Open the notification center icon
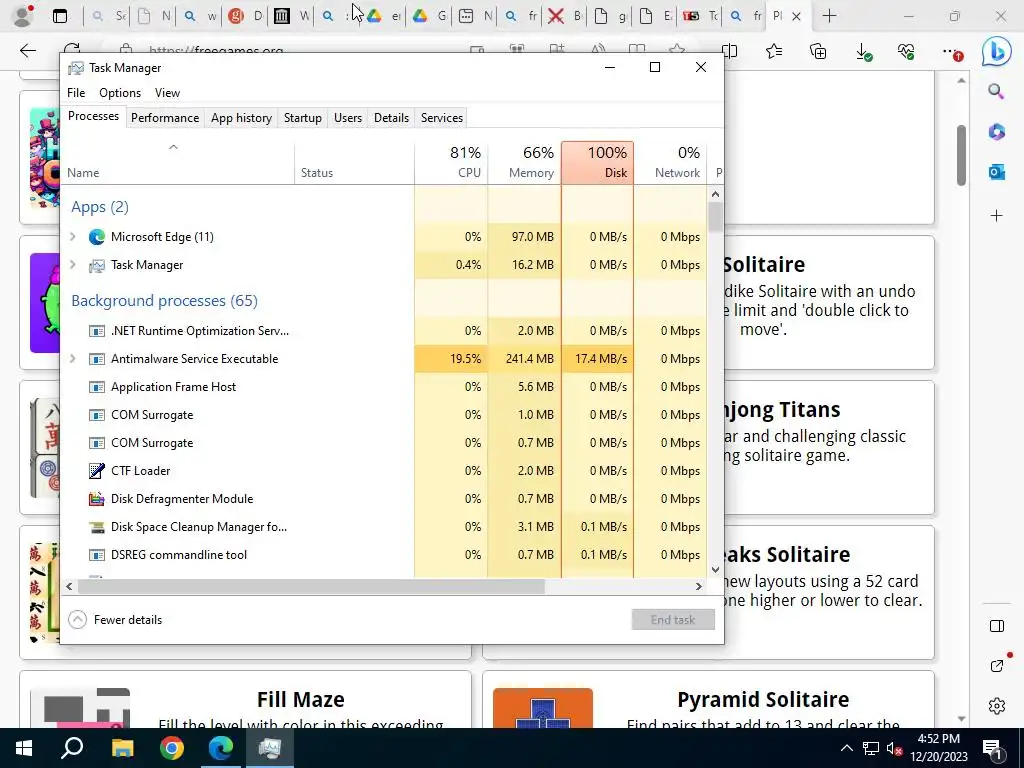 pyautogui.click(x=993, y=750)
